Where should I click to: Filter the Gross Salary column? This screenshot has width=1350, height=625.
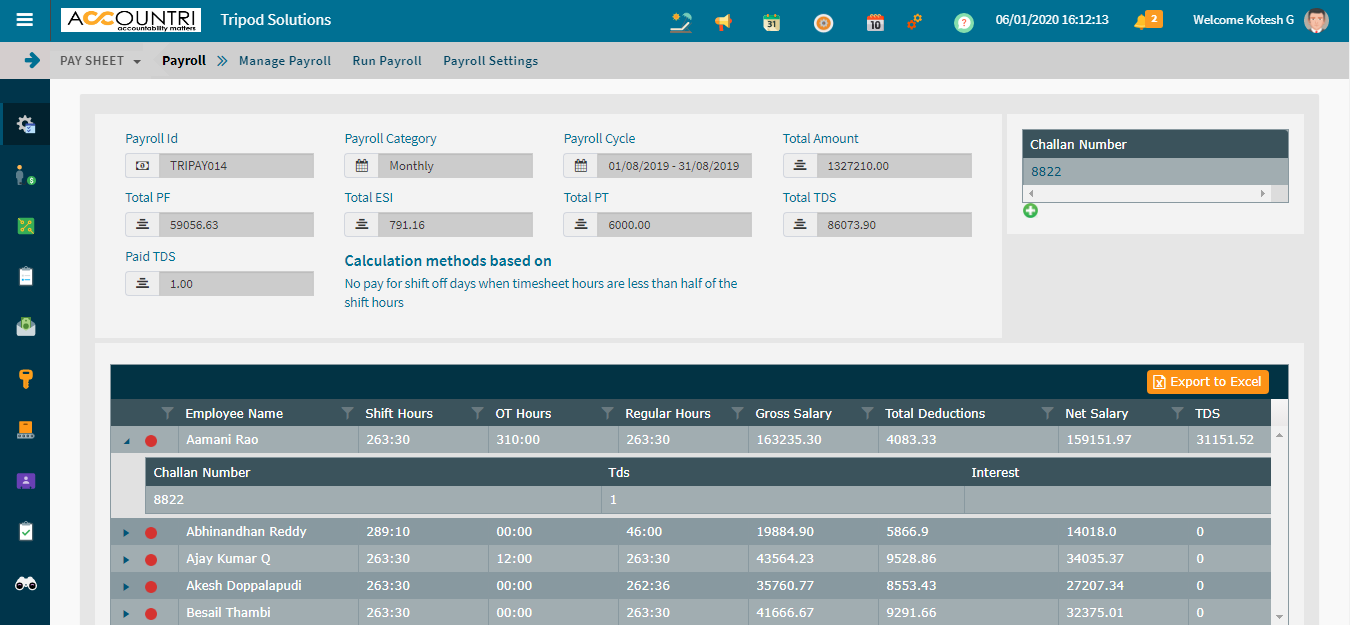pyautogui.click(x=737, y=413)
